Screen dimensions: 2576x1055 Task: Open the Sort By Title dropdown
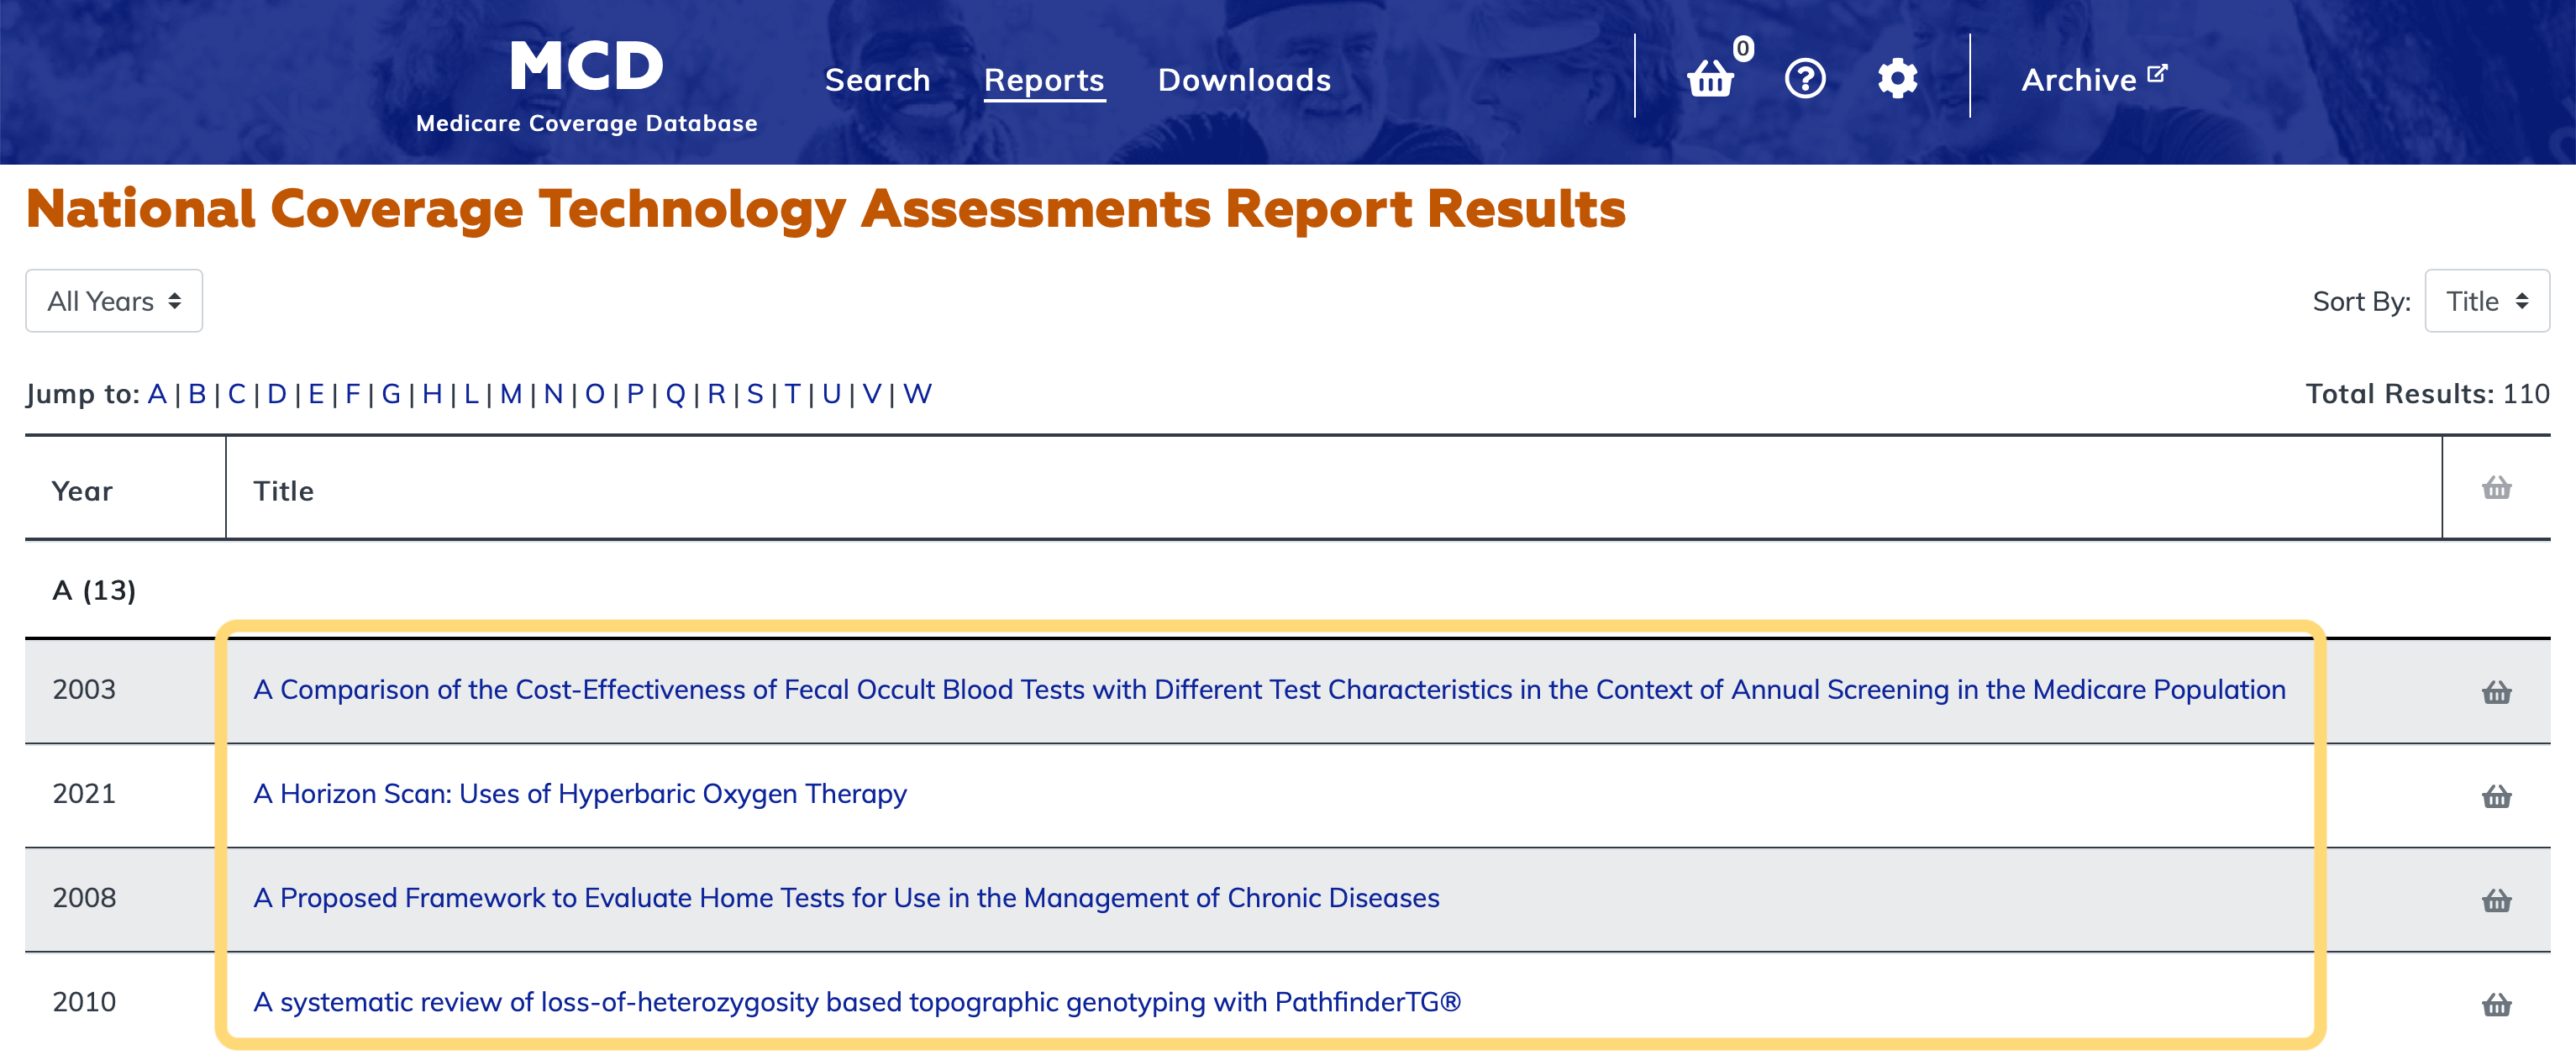(x=2486, y=301)
